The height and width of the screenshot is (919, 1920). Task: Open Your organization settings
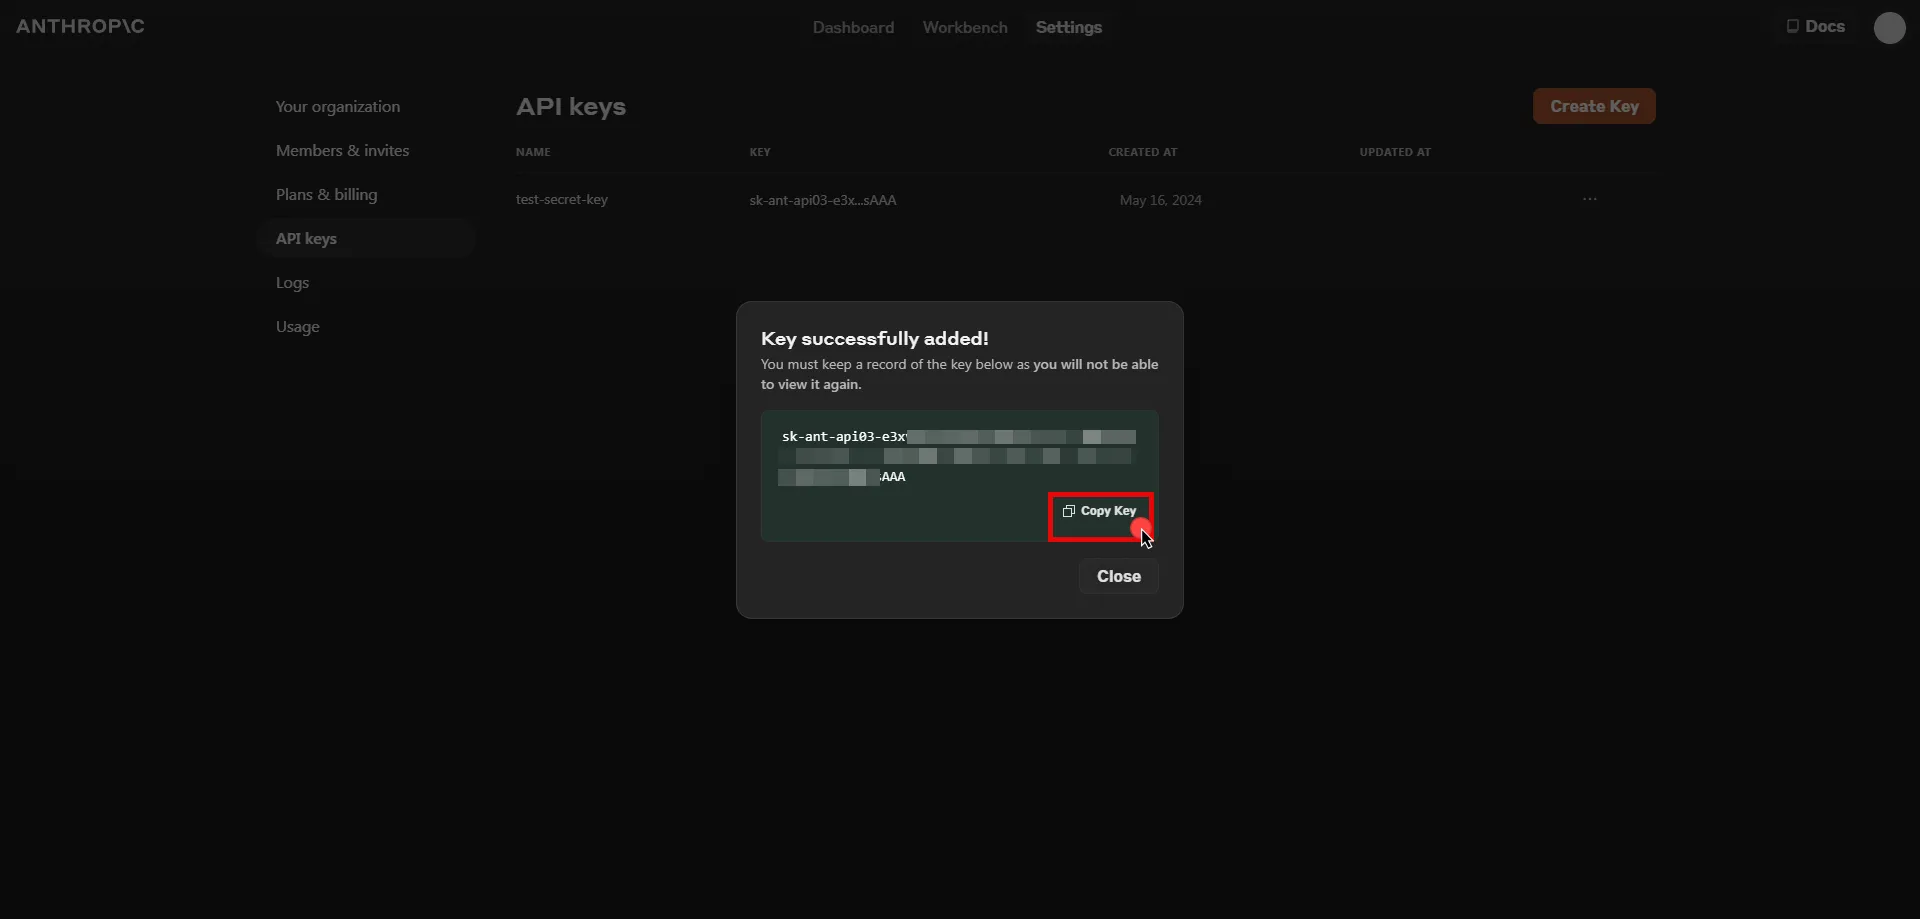point(337,106)
